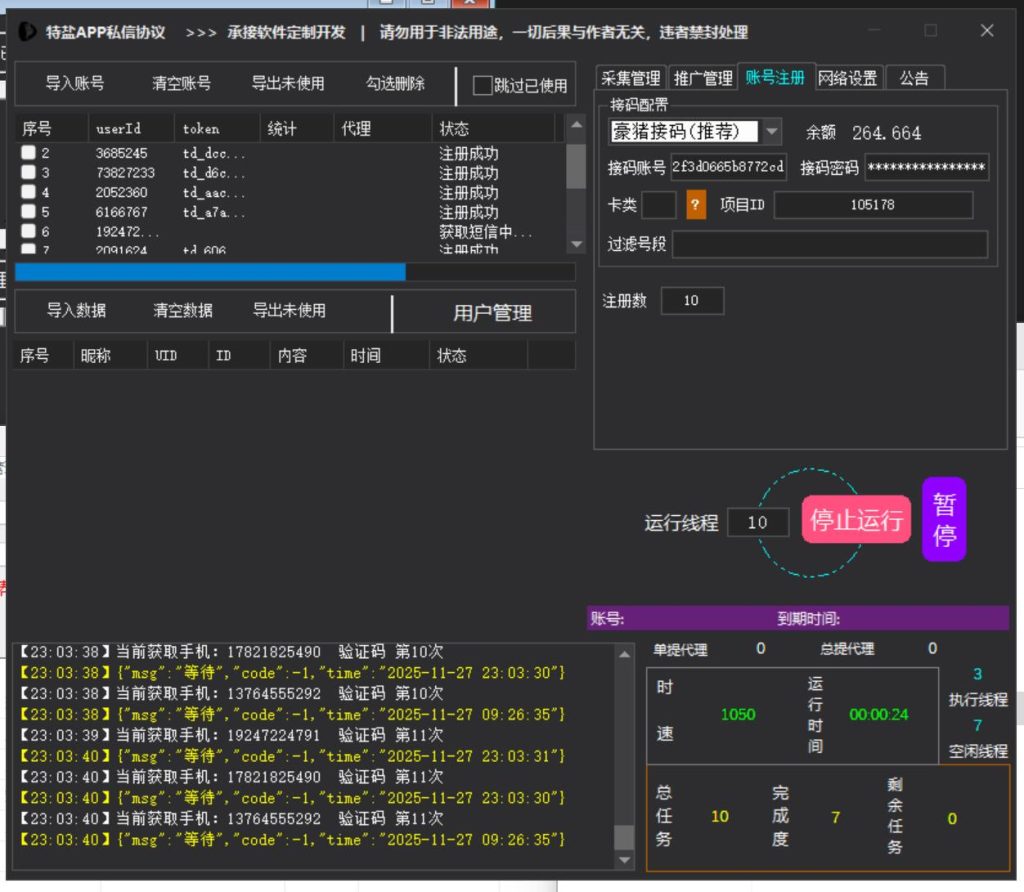The width and height of the screenshot is (1024, 892).
Task: Toggle the 跳过已使用 checkbox
Action: (483, 86)
